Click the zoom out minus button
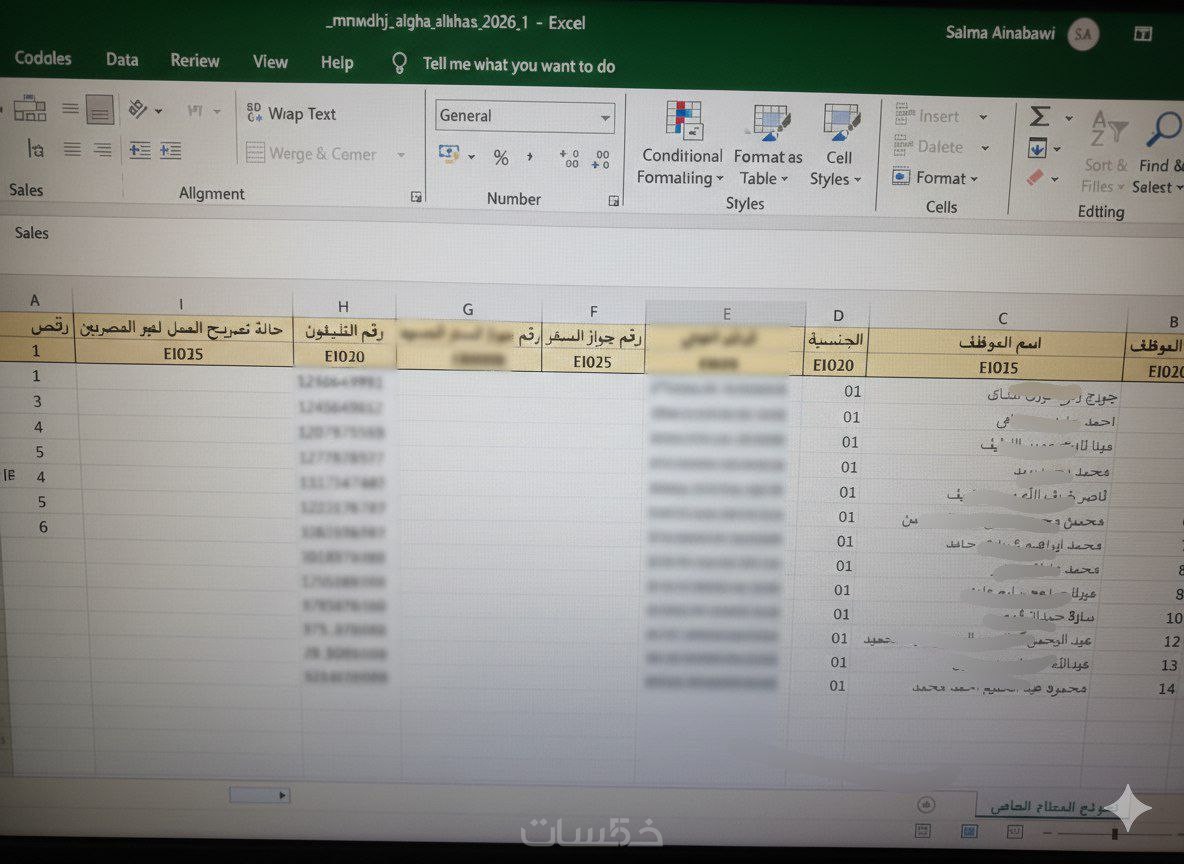This screenshot has width=1184, height=864. (x=1047, y=832)
